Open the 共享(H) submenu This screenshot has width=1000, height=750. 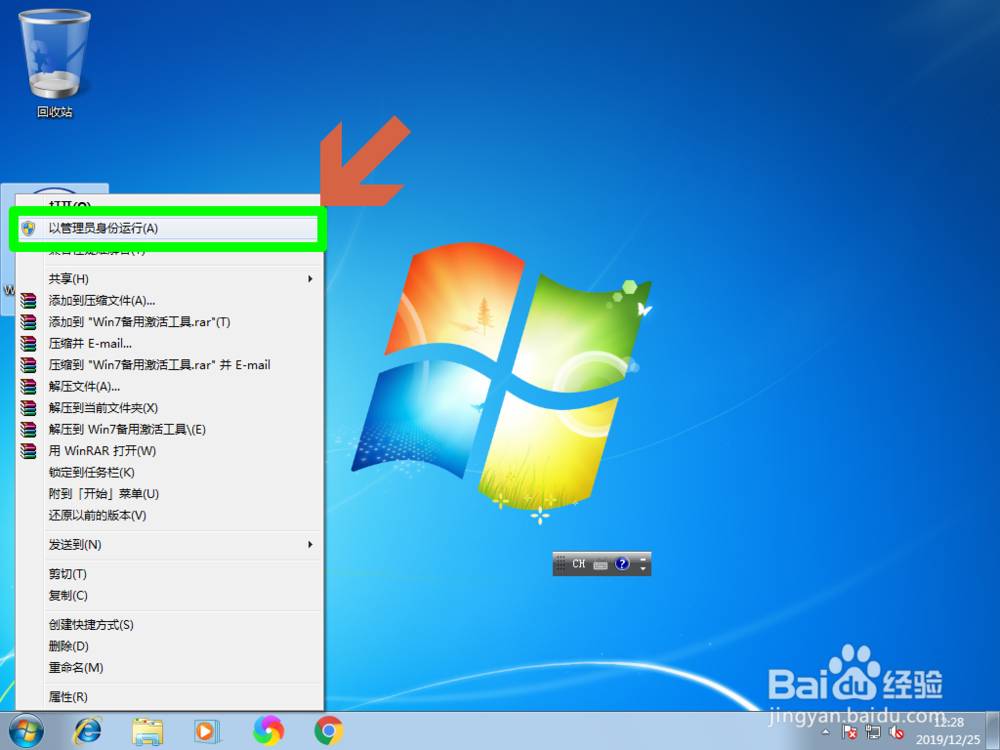click(x=170, y=279)
